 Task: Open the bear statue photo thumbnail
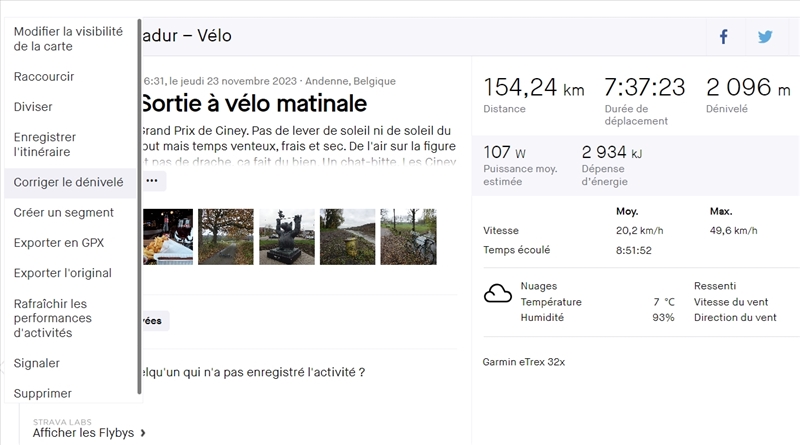[x=287, y=237]
